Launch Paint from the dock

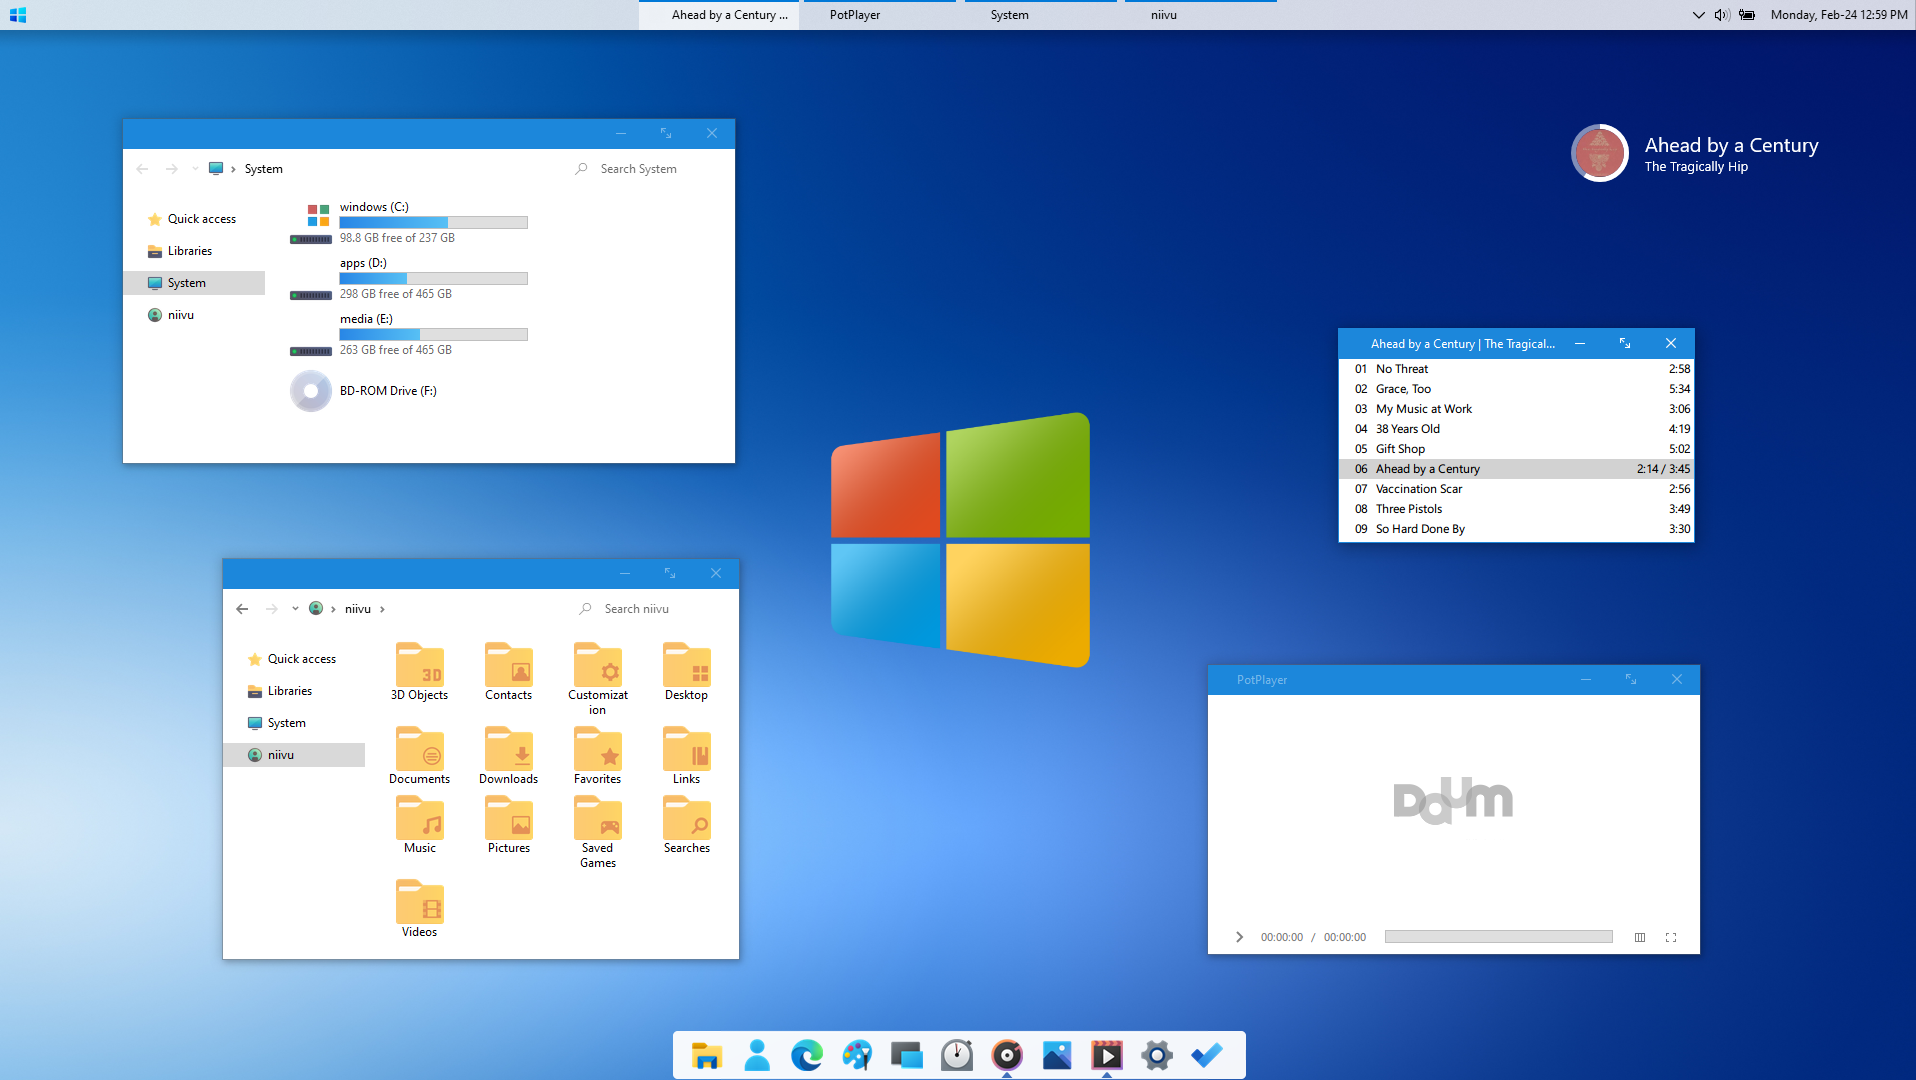click(x=857, y=1055)
